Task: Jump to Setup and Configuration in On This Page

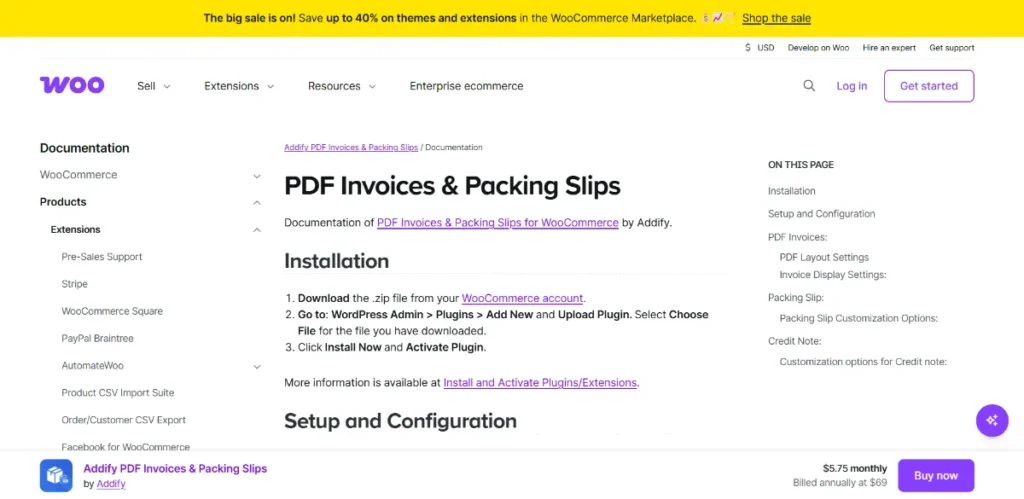Action: [x=822, y=214]
